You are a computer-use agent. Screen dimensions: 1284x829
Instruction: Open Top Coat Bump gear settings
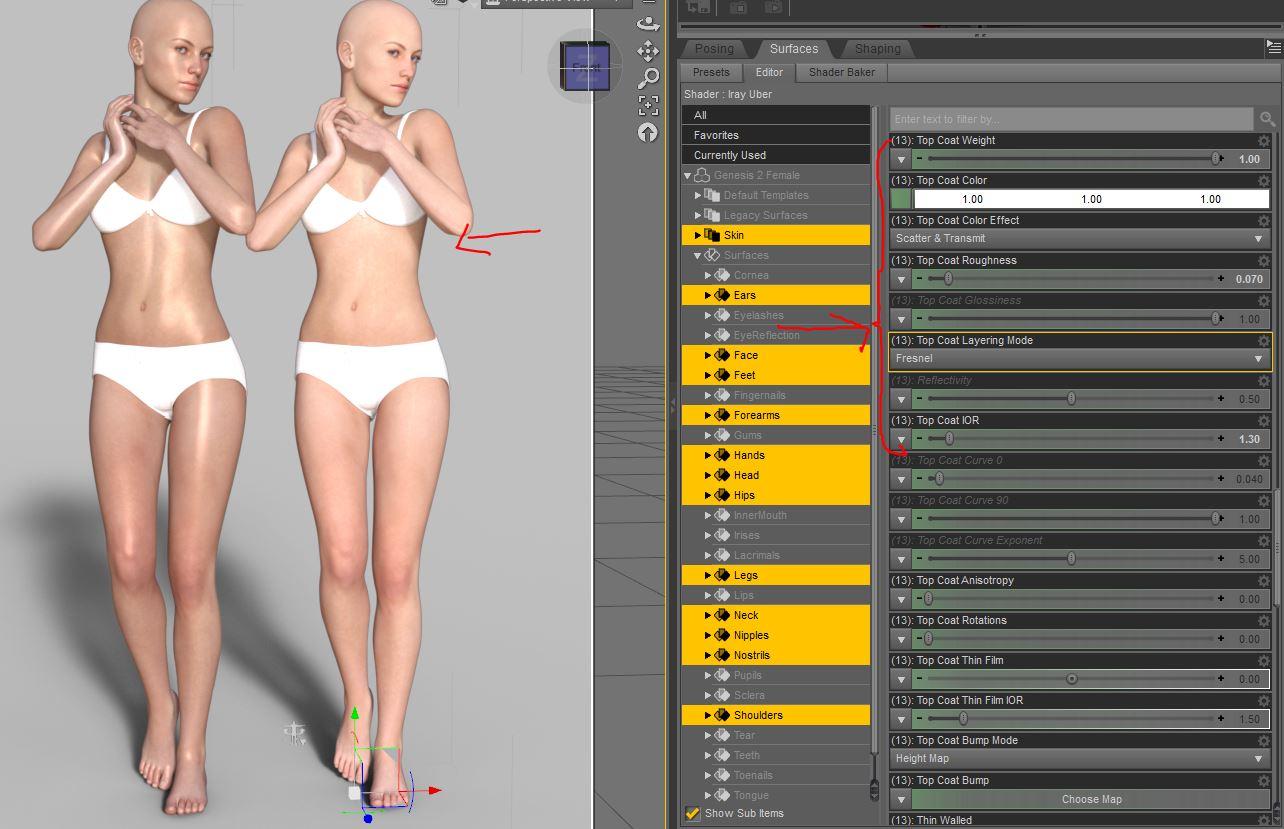pyautogui.click(x=1264, y=781)
